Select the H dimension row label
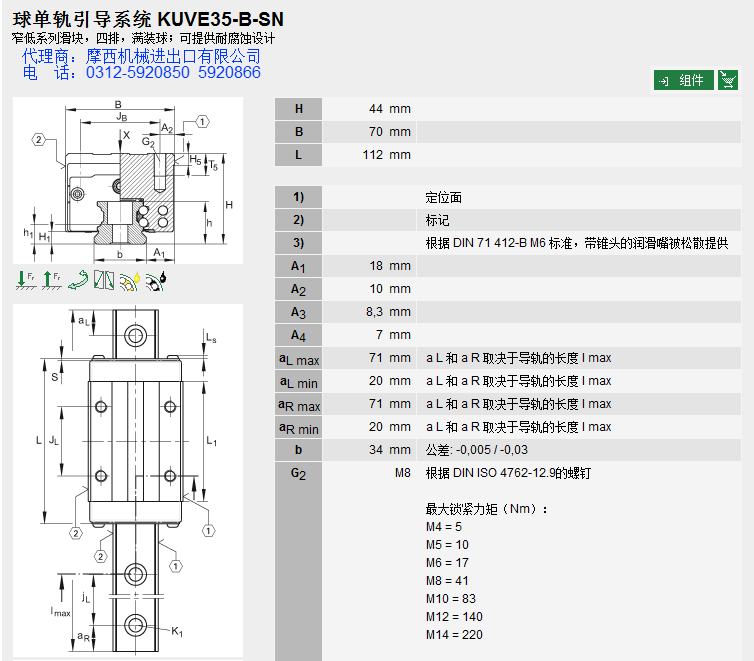The image size is (754, 661). [x=298, y=109]
